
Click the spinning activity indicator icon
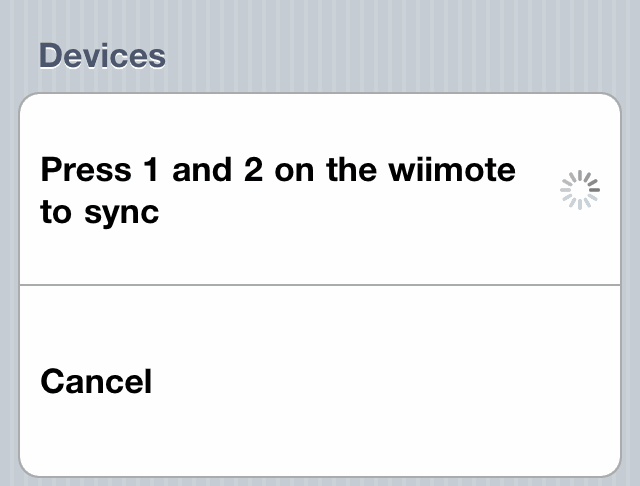click(x=580, y=190)
